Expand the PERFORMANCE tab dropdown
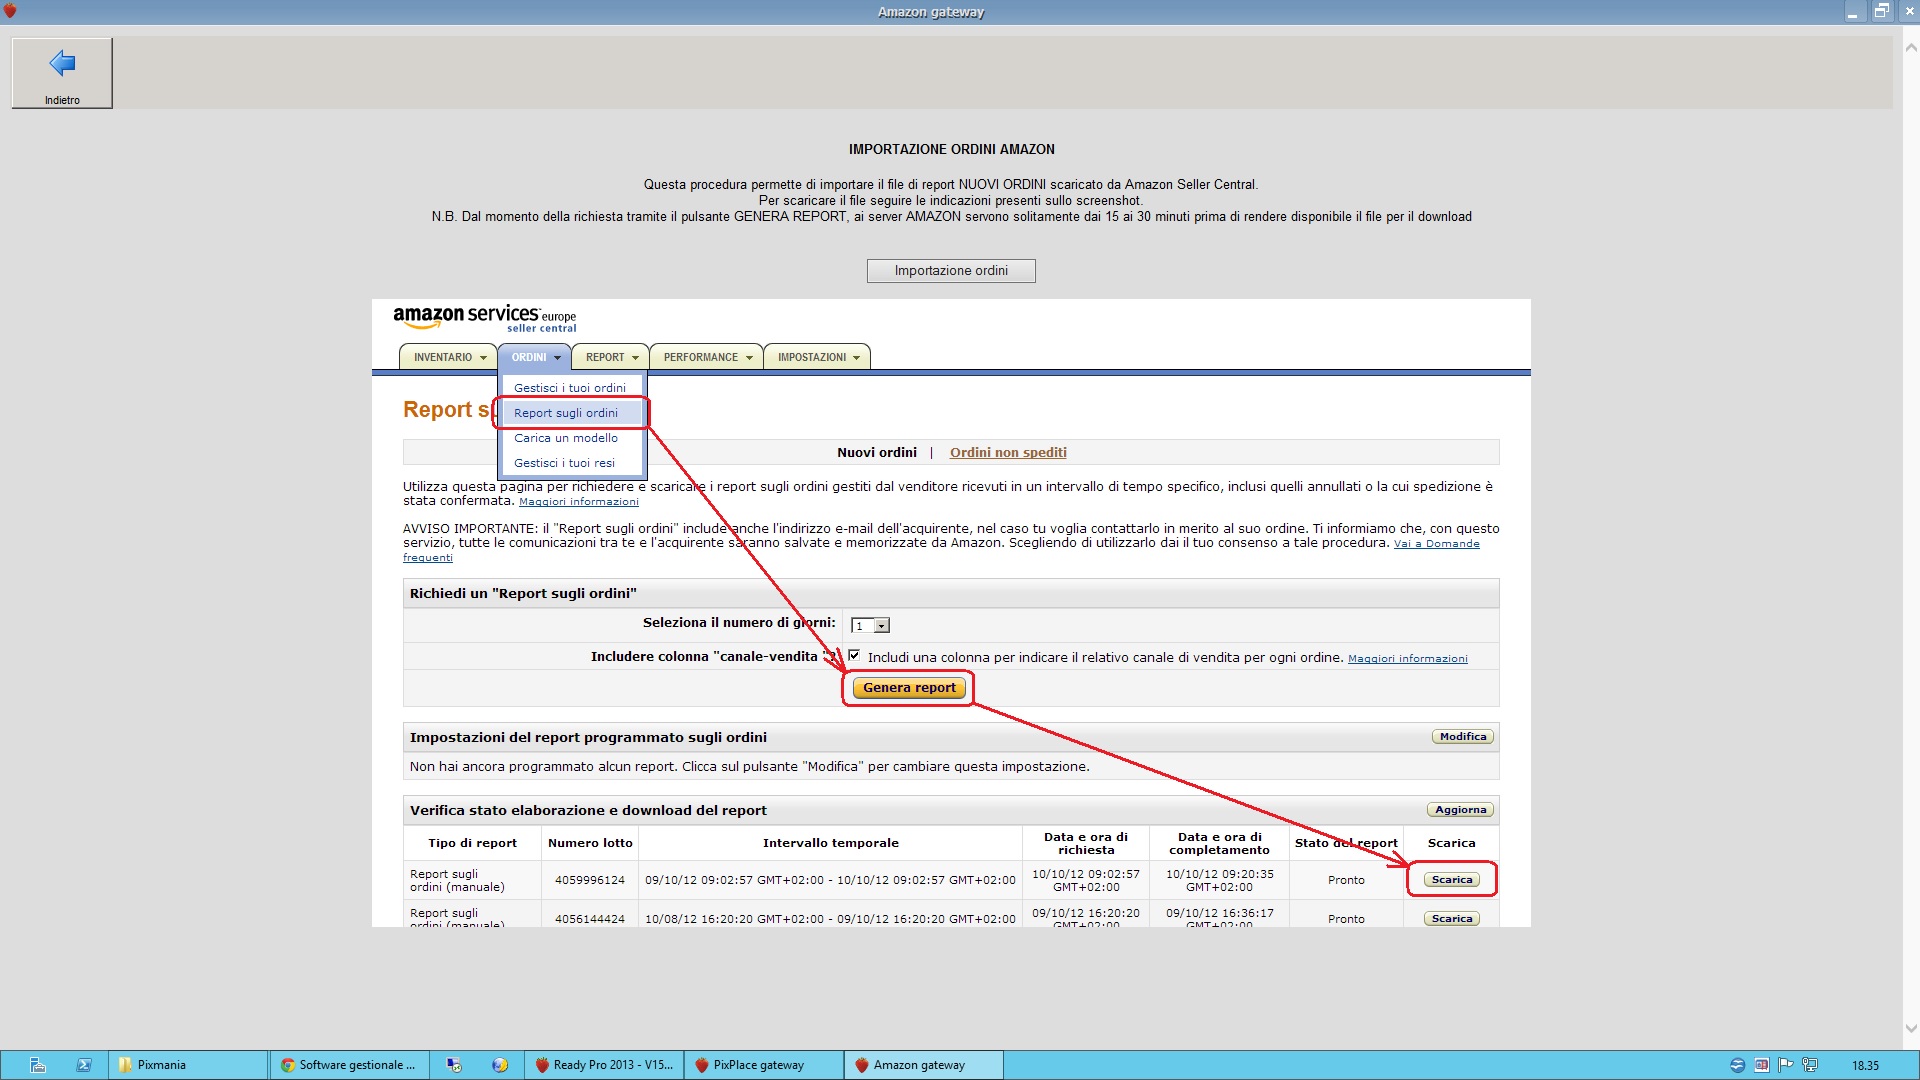 click(x=749, y=358)
